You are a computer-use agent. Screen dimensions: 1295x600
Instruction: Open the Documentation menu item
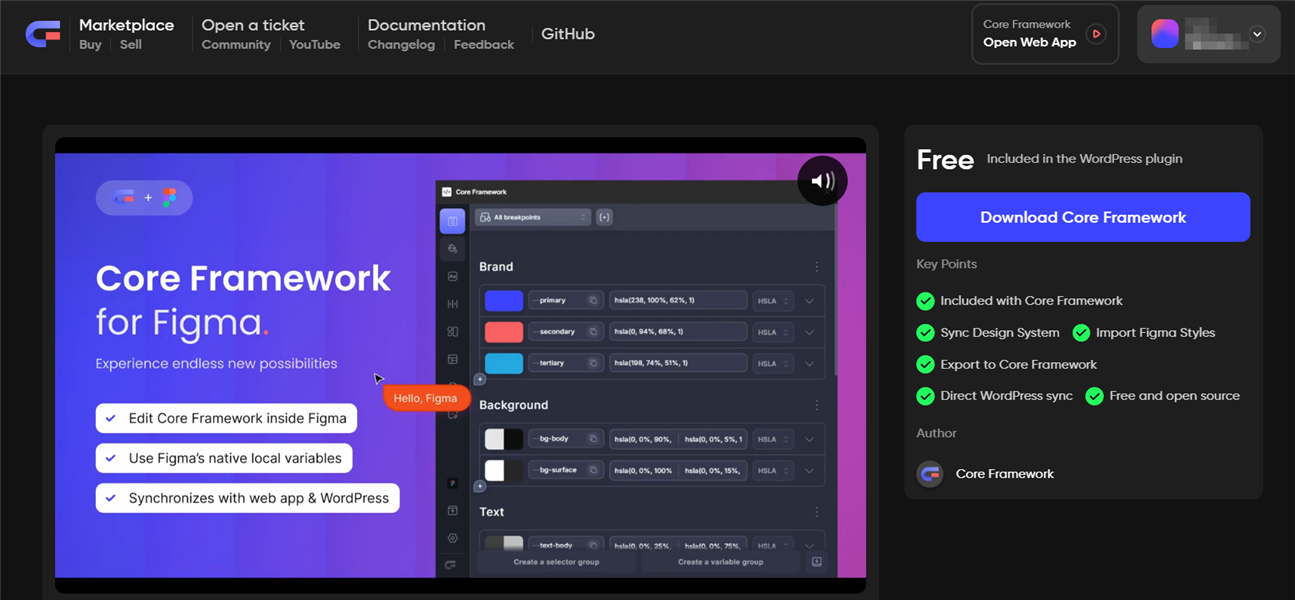[426, 25]
